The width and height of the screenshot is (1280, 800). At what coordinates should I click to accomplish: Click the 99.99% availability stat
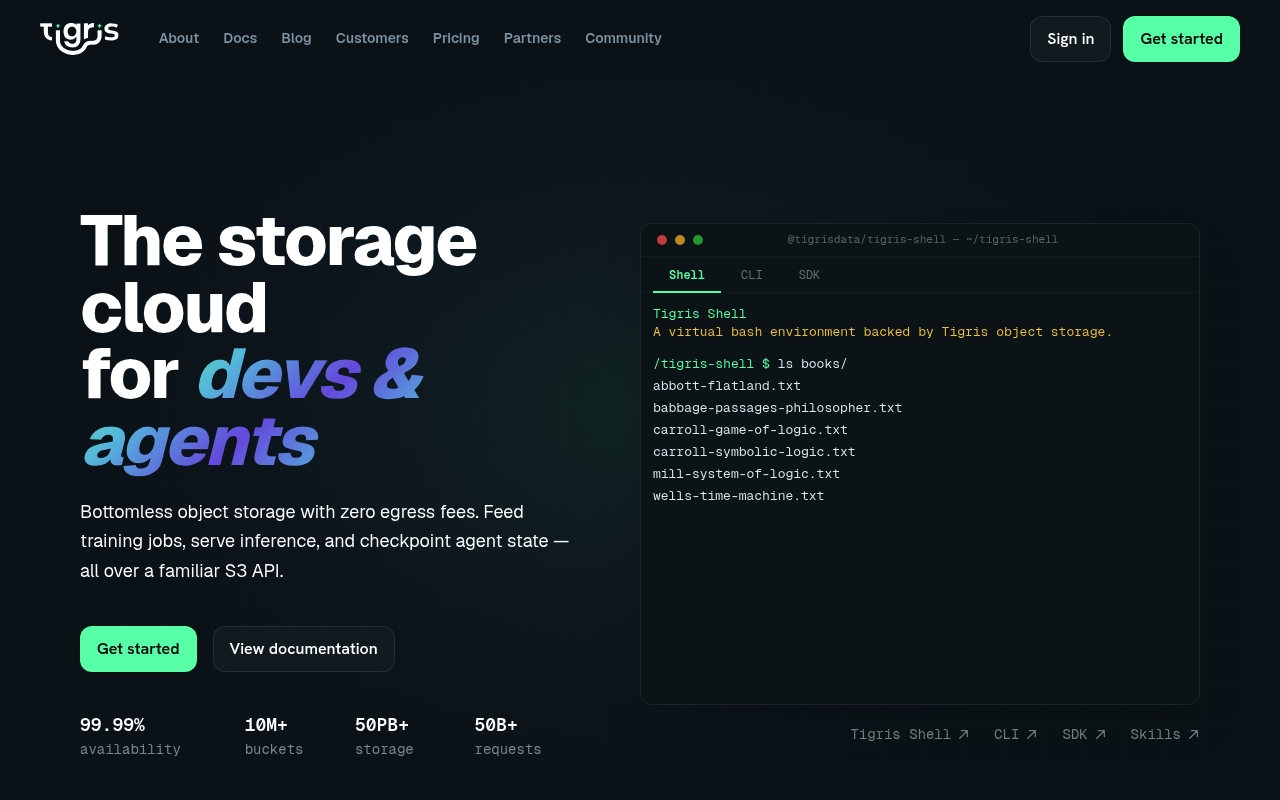coord(130,736)
